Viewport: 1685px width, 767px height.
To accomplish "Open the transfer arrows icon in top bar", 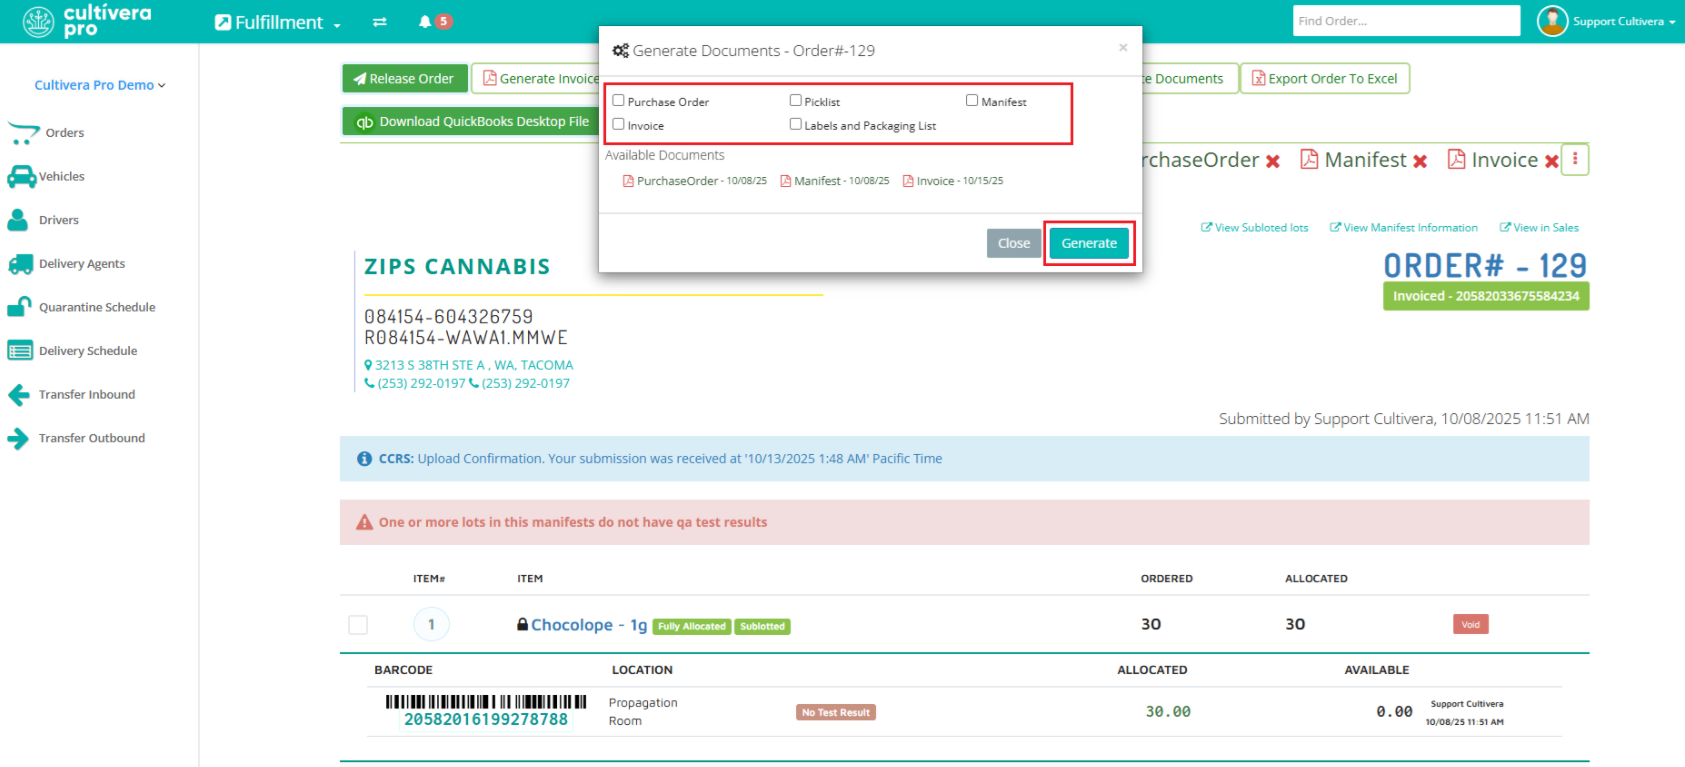I will pyautogui.click(x=380, y=22).
